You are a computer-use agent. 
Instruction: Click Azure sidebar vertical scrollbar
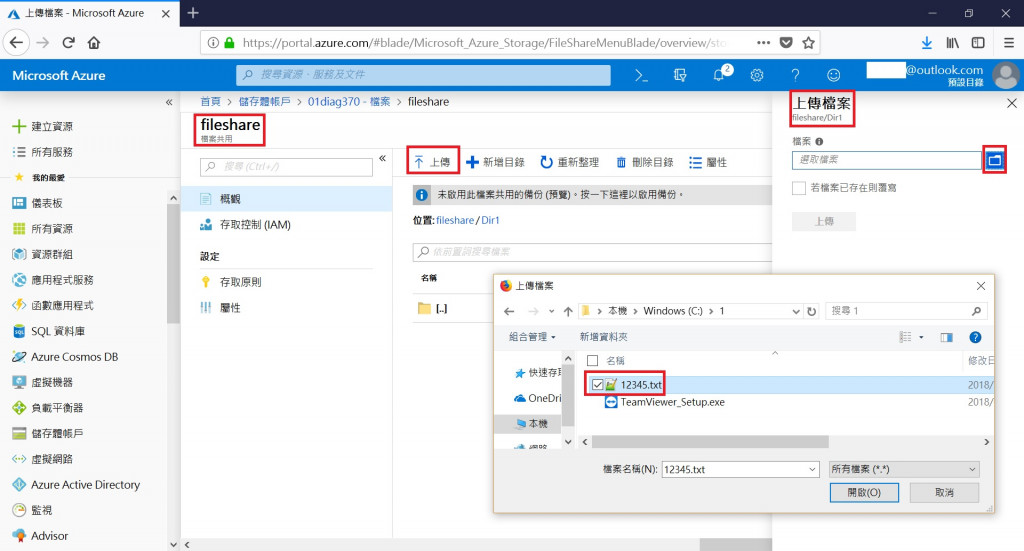click(x=172, y=263)
